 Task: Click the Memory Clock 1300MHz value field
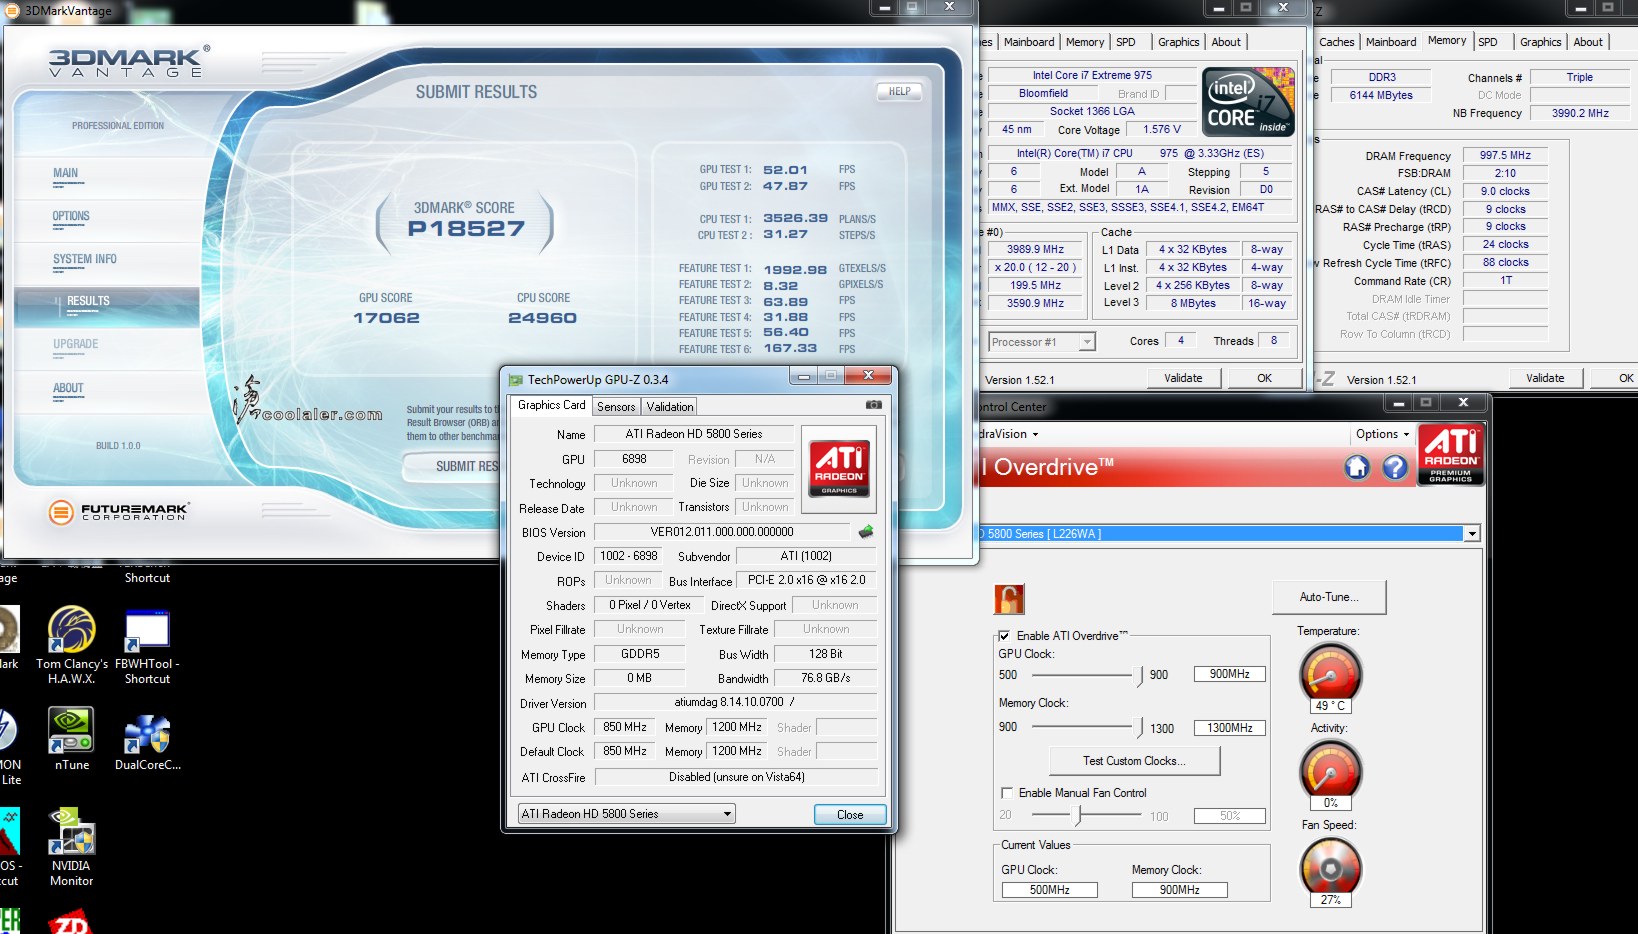click(x=1229, y=728)
